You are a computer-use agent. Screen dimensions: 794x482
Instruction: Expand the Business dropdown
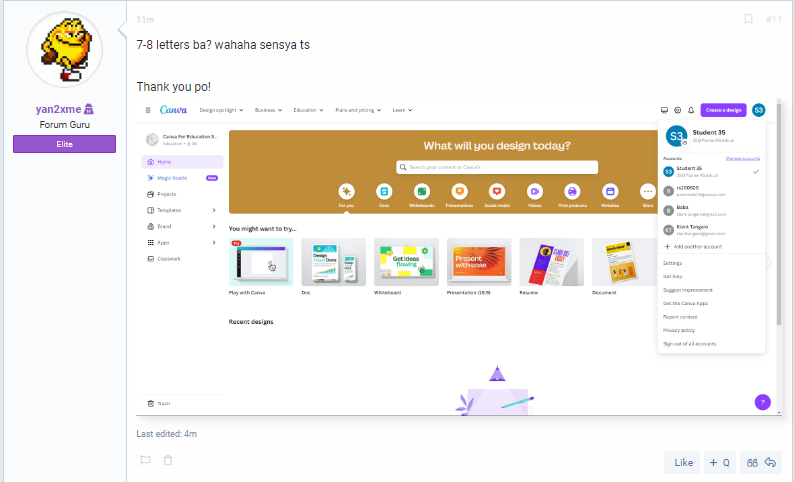(x=268, y=110)
